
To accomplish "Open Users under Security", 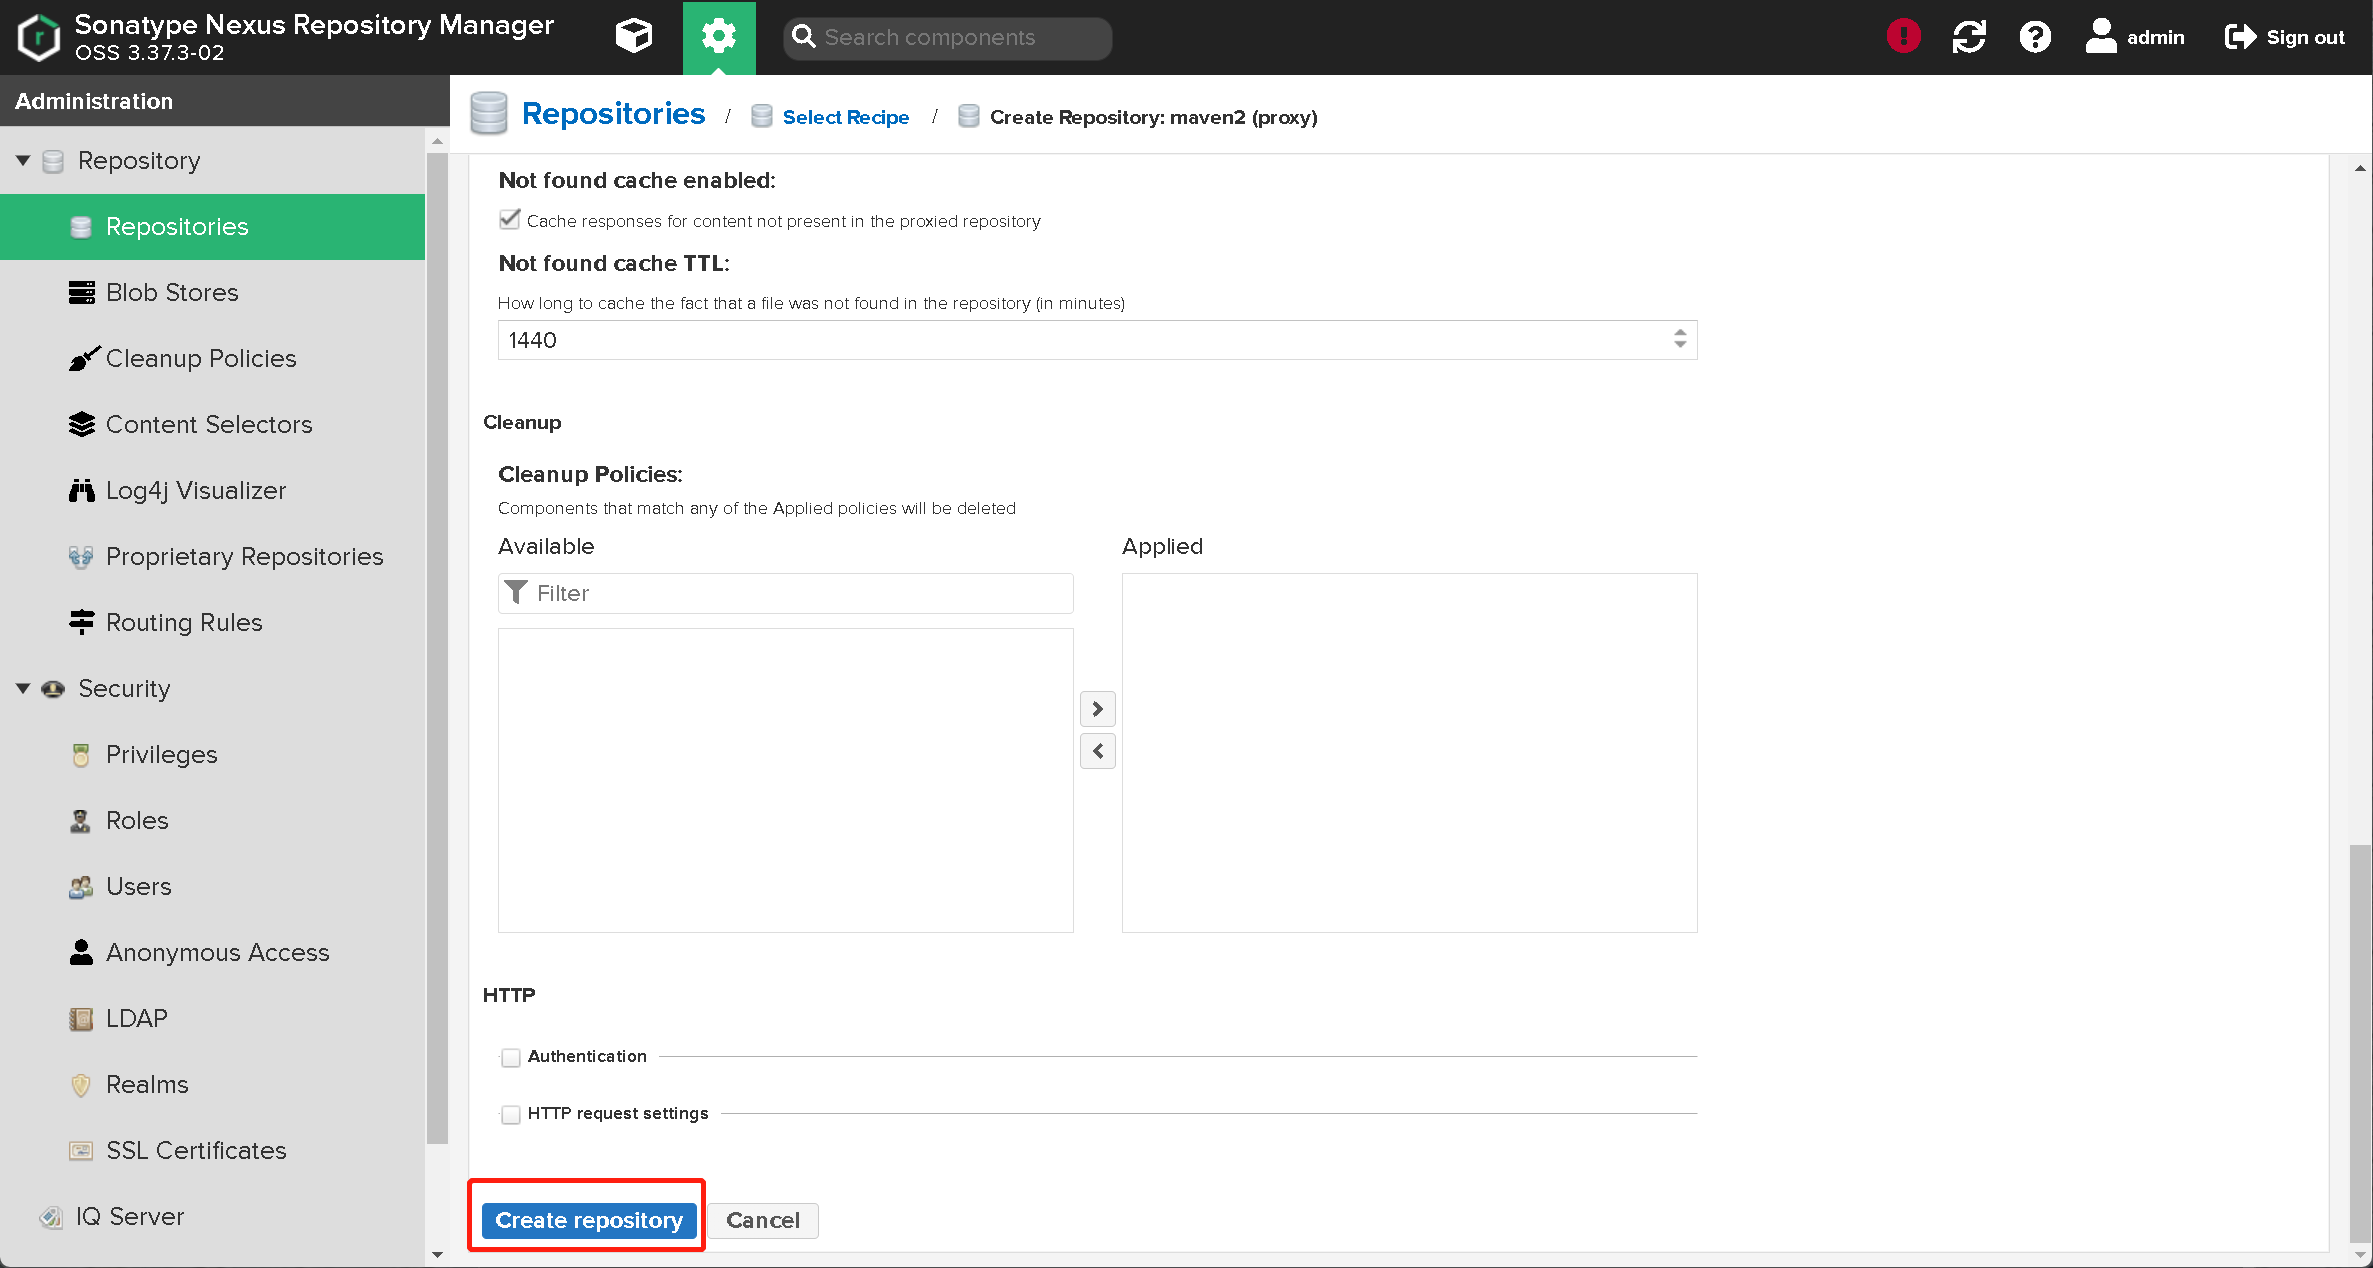I will point(213,886).
